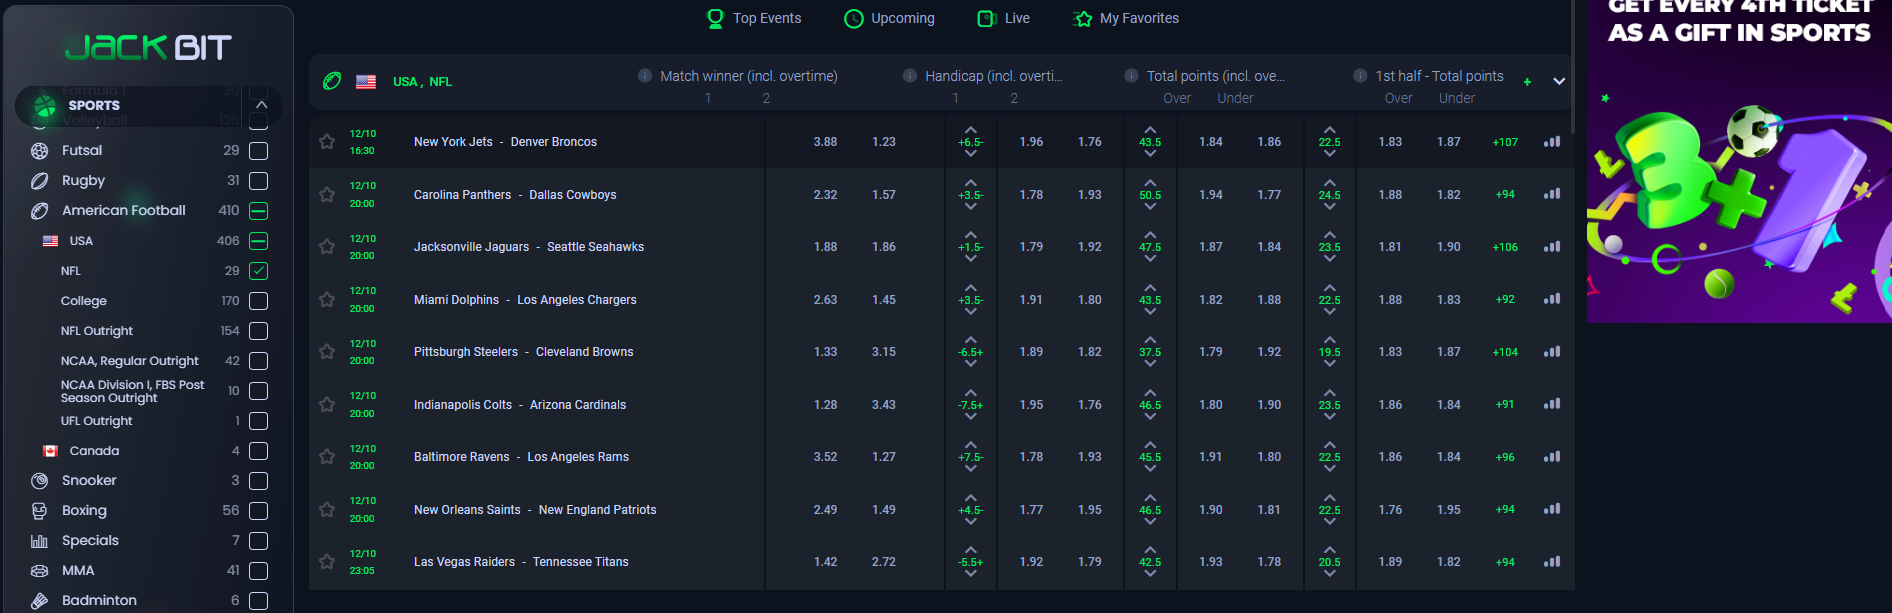Viewport: 1892px width, 613px height.
Task: Switch to the Upcoming tab
Action: click(890, 18)
